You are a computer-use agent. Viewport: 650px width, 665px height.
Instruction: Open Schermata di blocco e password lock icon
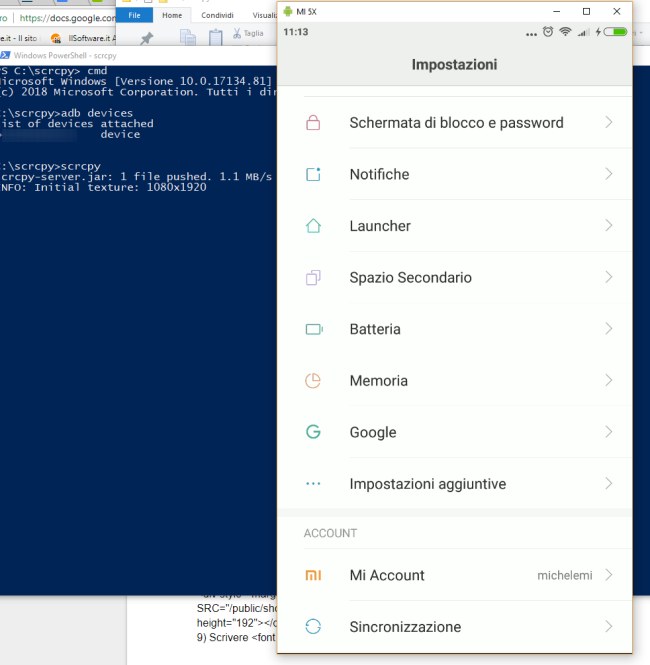point(313,123)
